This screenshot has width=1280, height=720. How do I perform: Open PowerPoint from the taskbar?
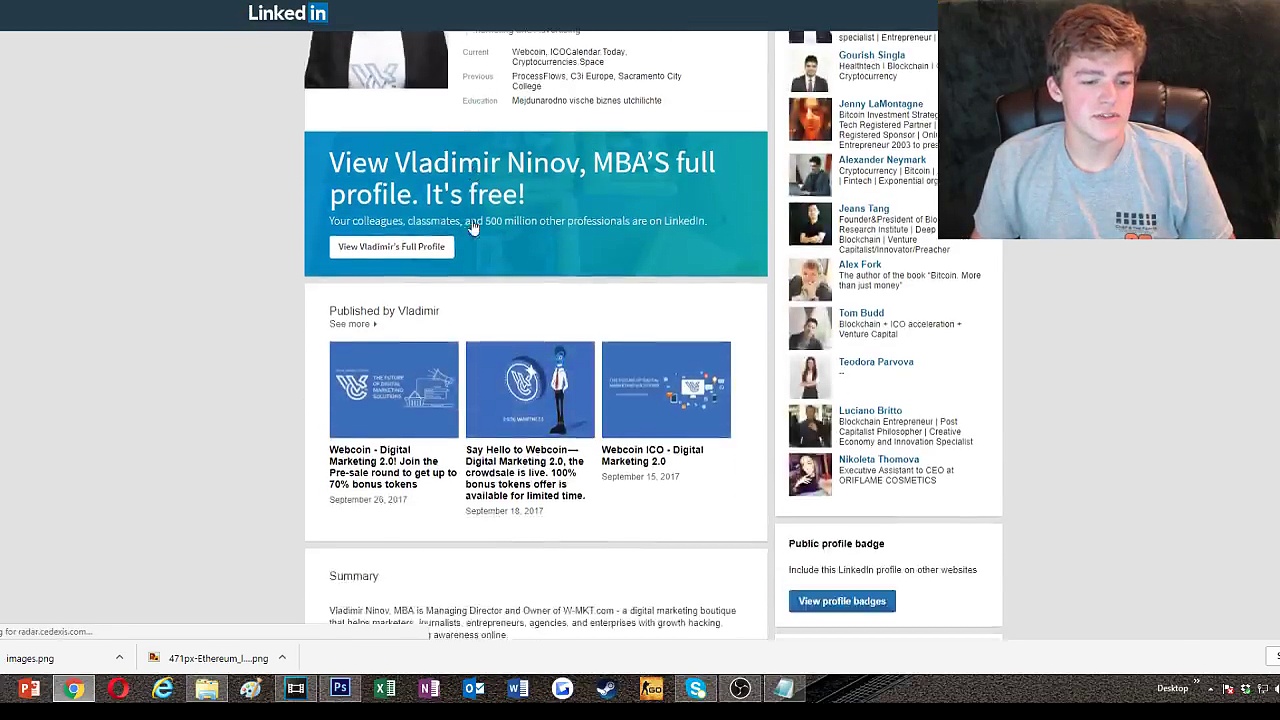29,688
